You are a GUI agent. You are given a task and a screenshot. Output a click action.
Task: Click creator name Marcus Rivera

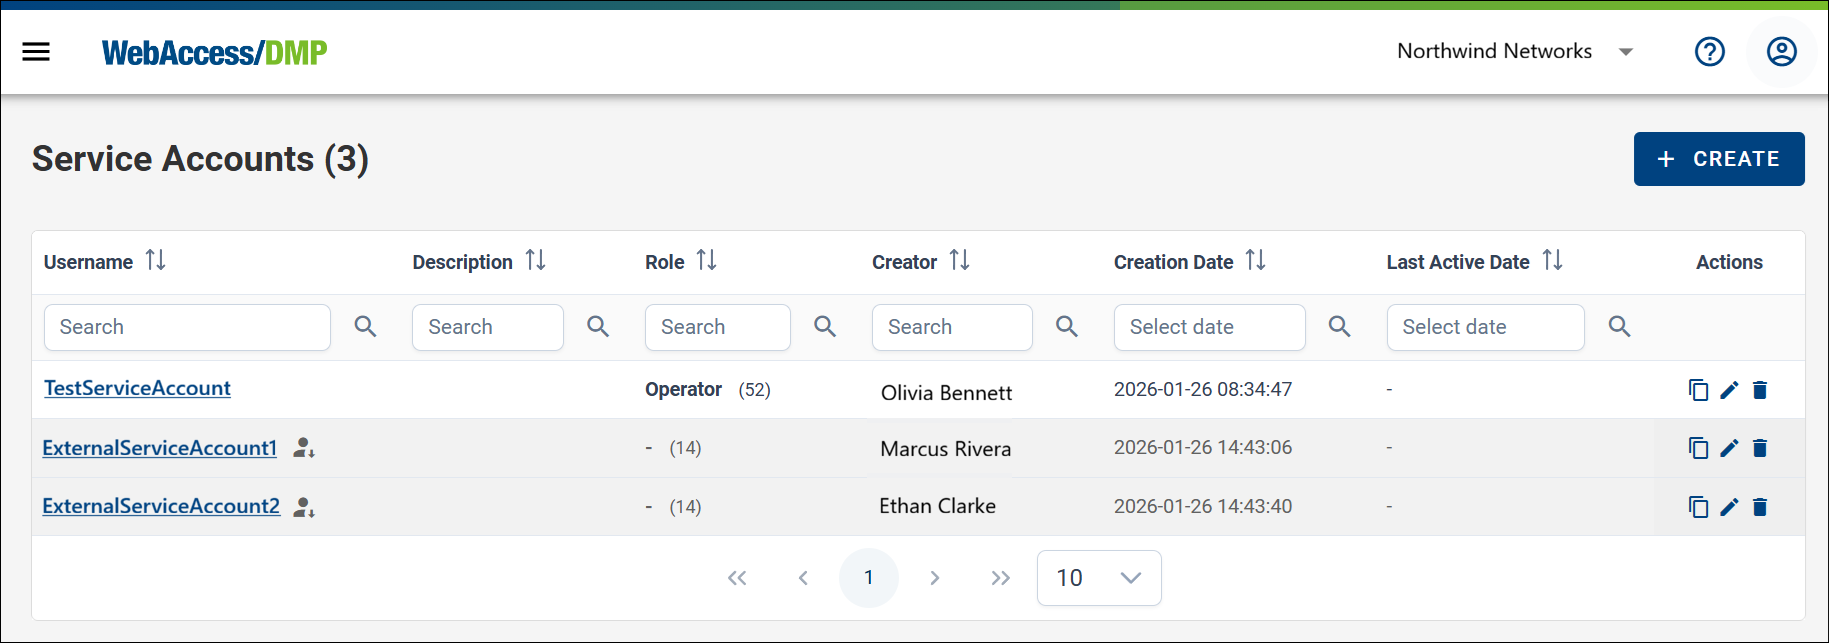pos(945,449)
